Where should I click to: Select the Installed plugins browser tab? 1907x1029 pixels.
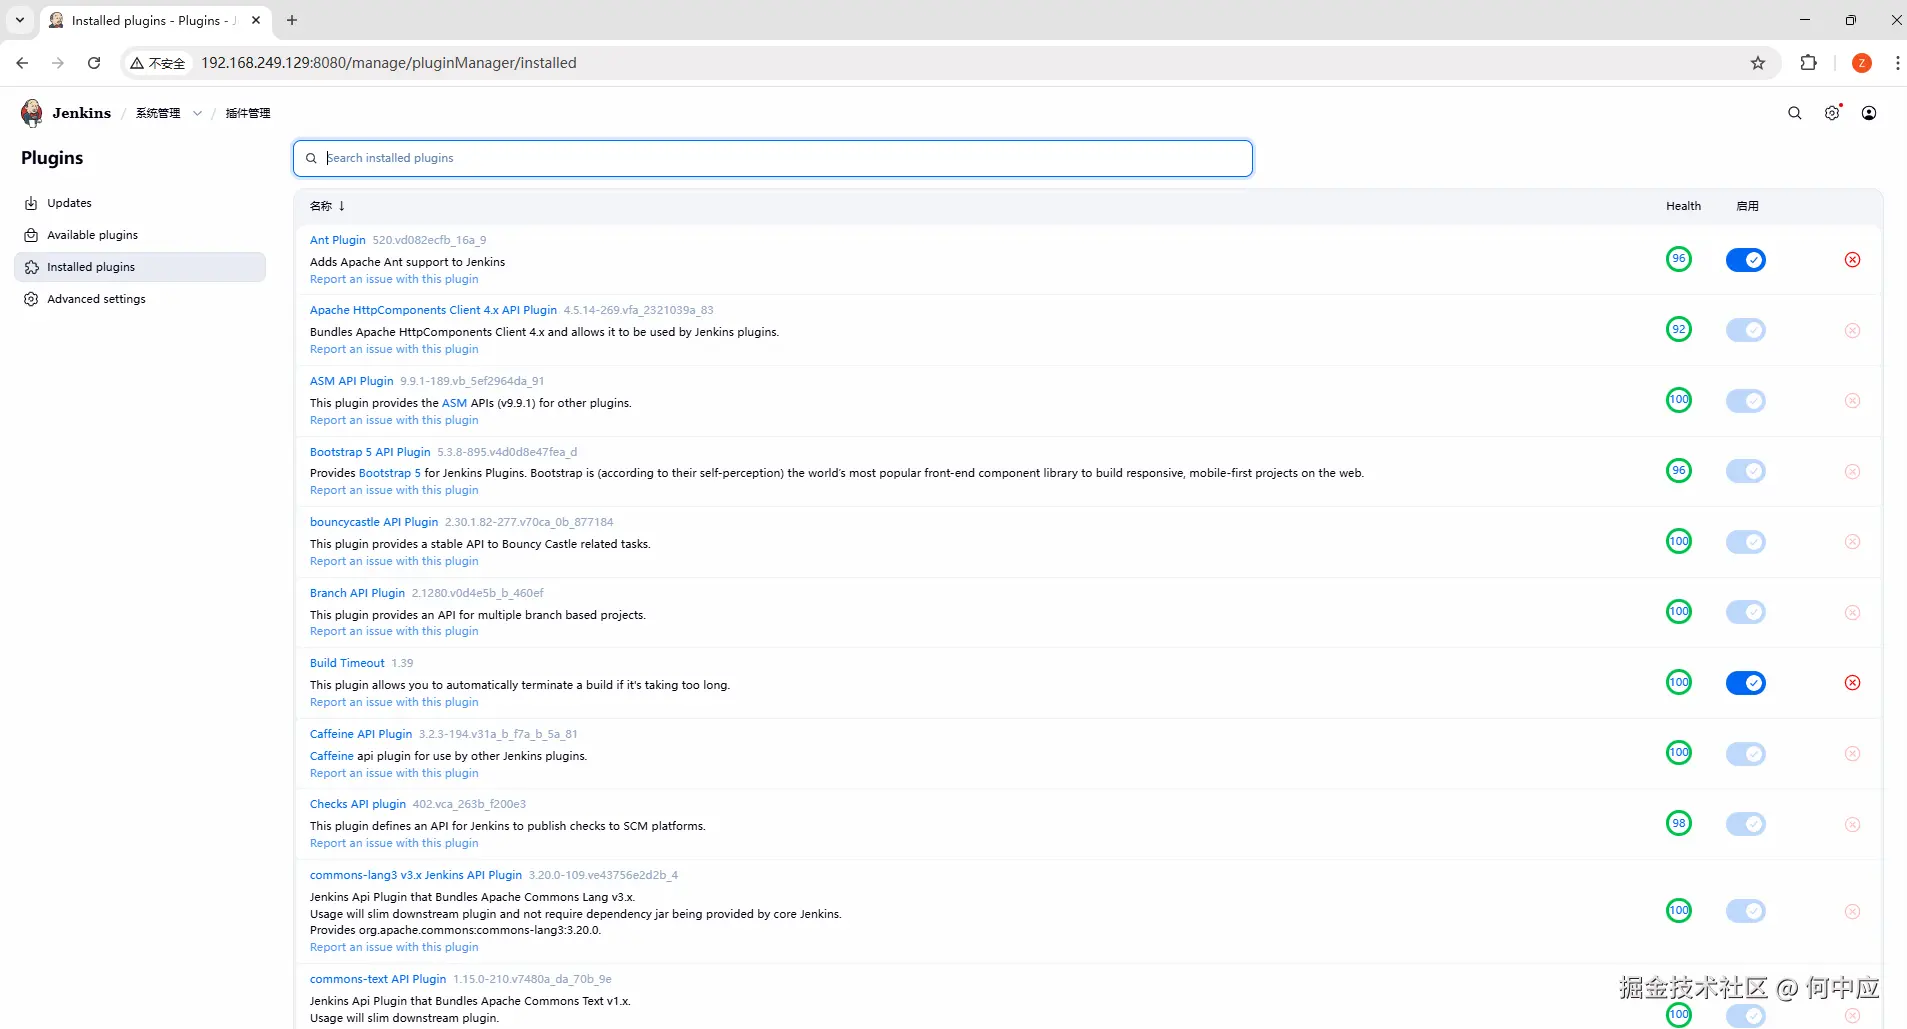click(x=155, y=20)
